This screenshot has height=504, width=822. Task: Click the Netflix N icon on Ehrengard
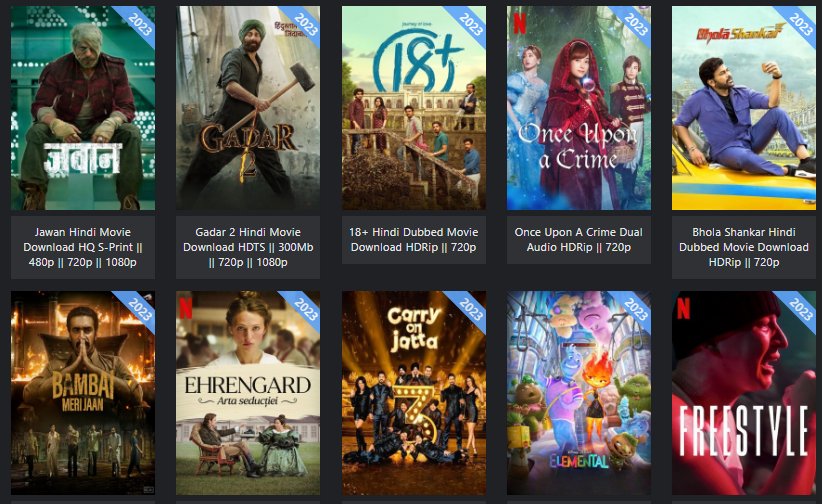186,308
